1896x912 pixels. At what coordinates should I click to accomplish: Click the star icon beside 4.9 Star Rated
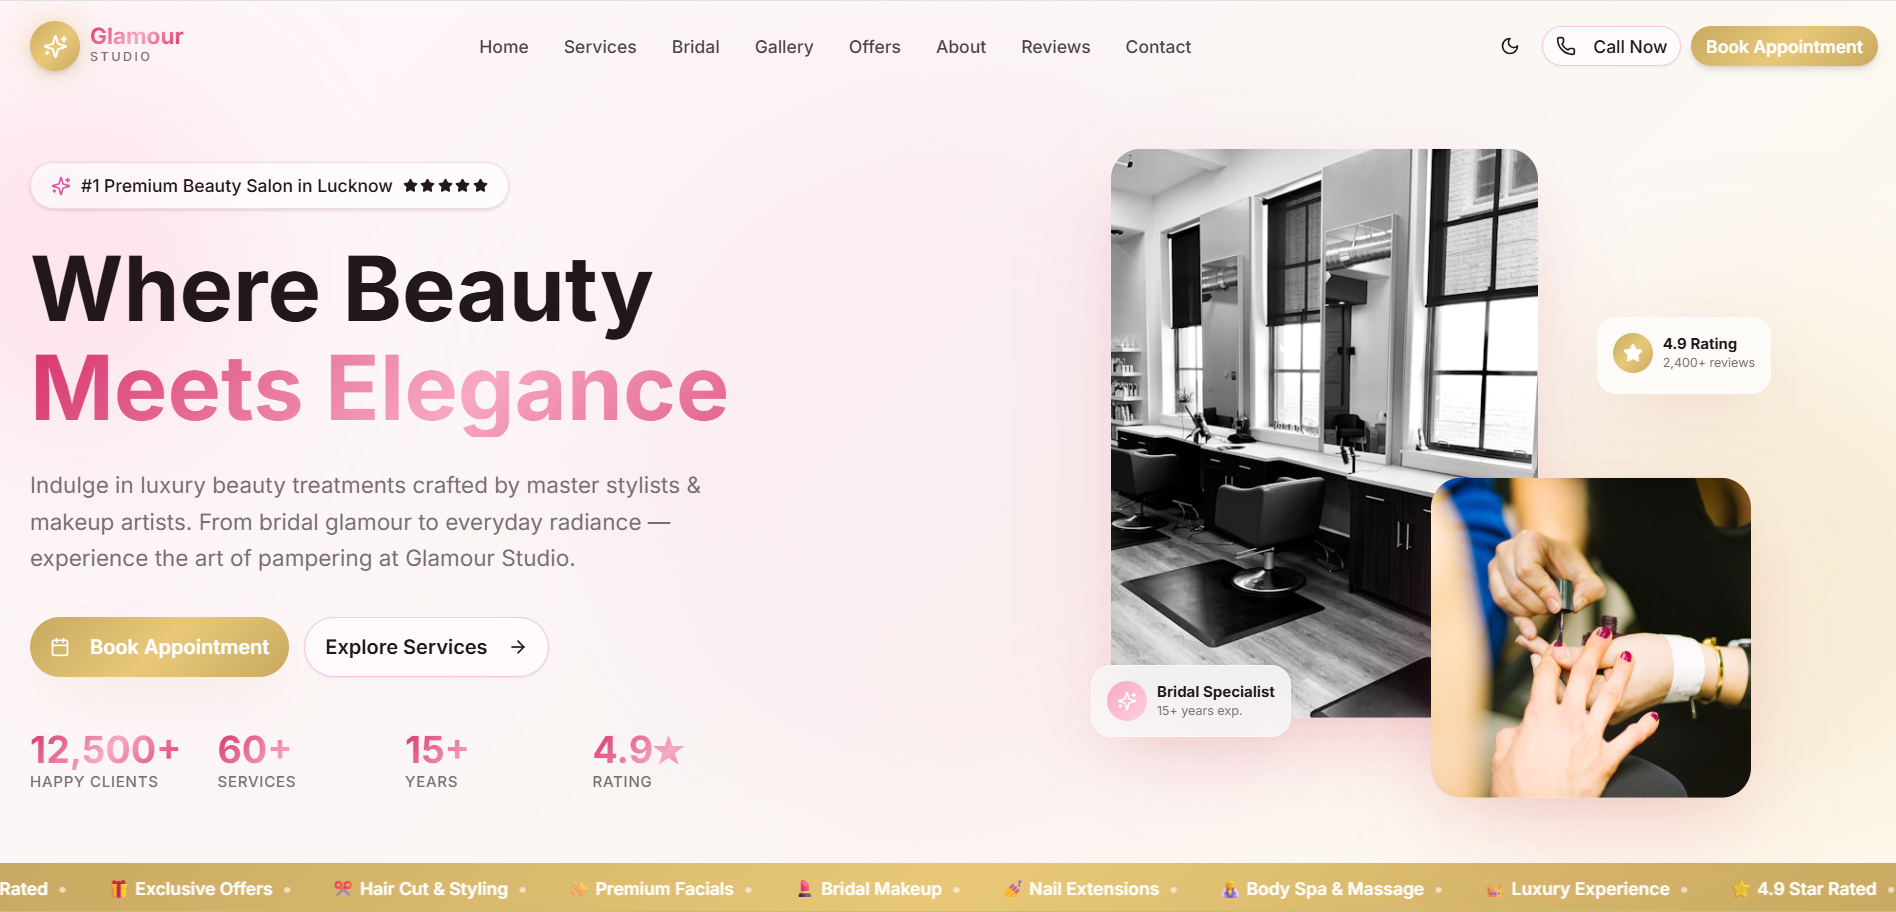click(1741, 889)
